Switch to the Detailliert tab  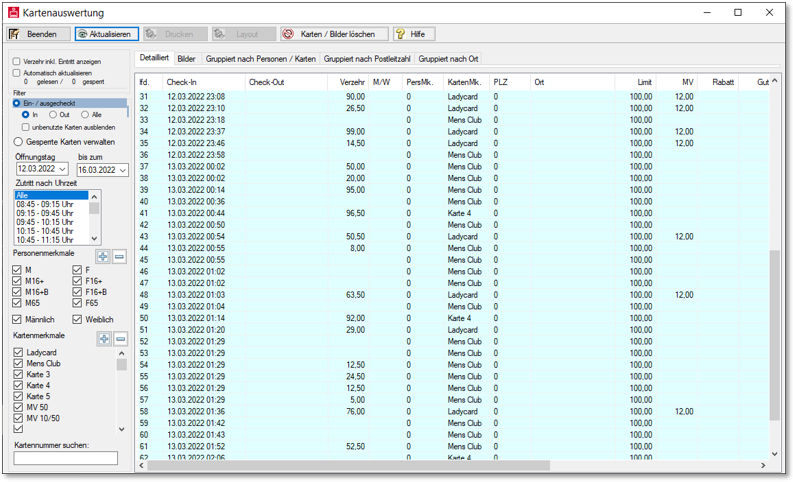(154, 58)
